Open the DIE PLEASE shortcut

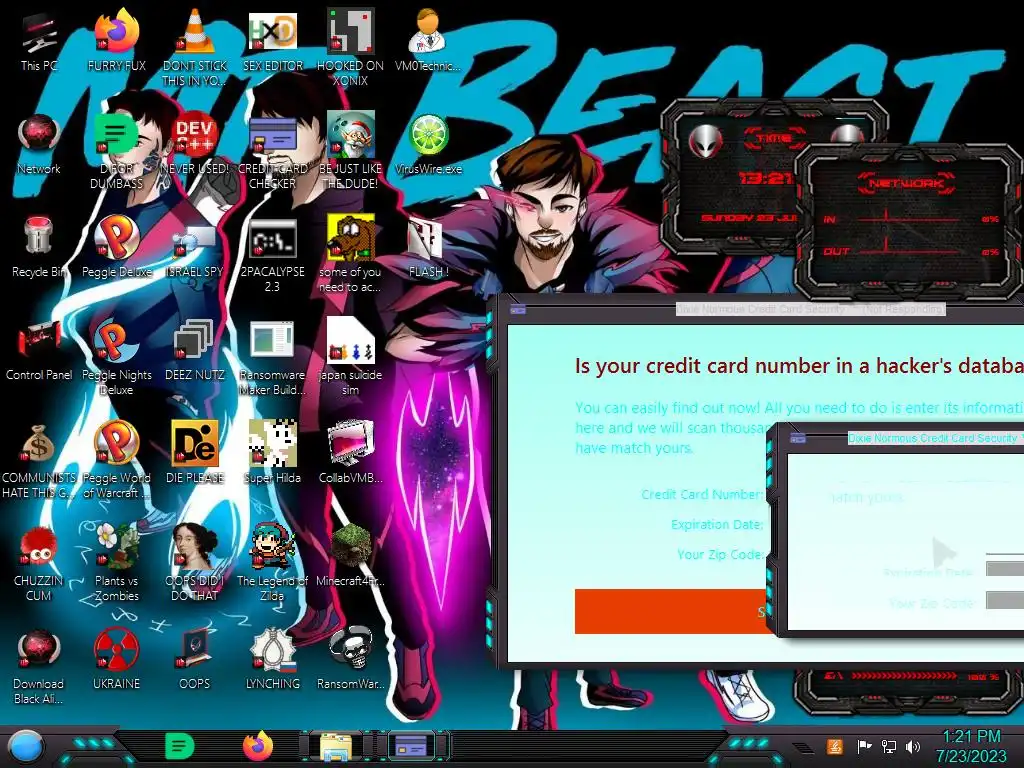(195, 452)
